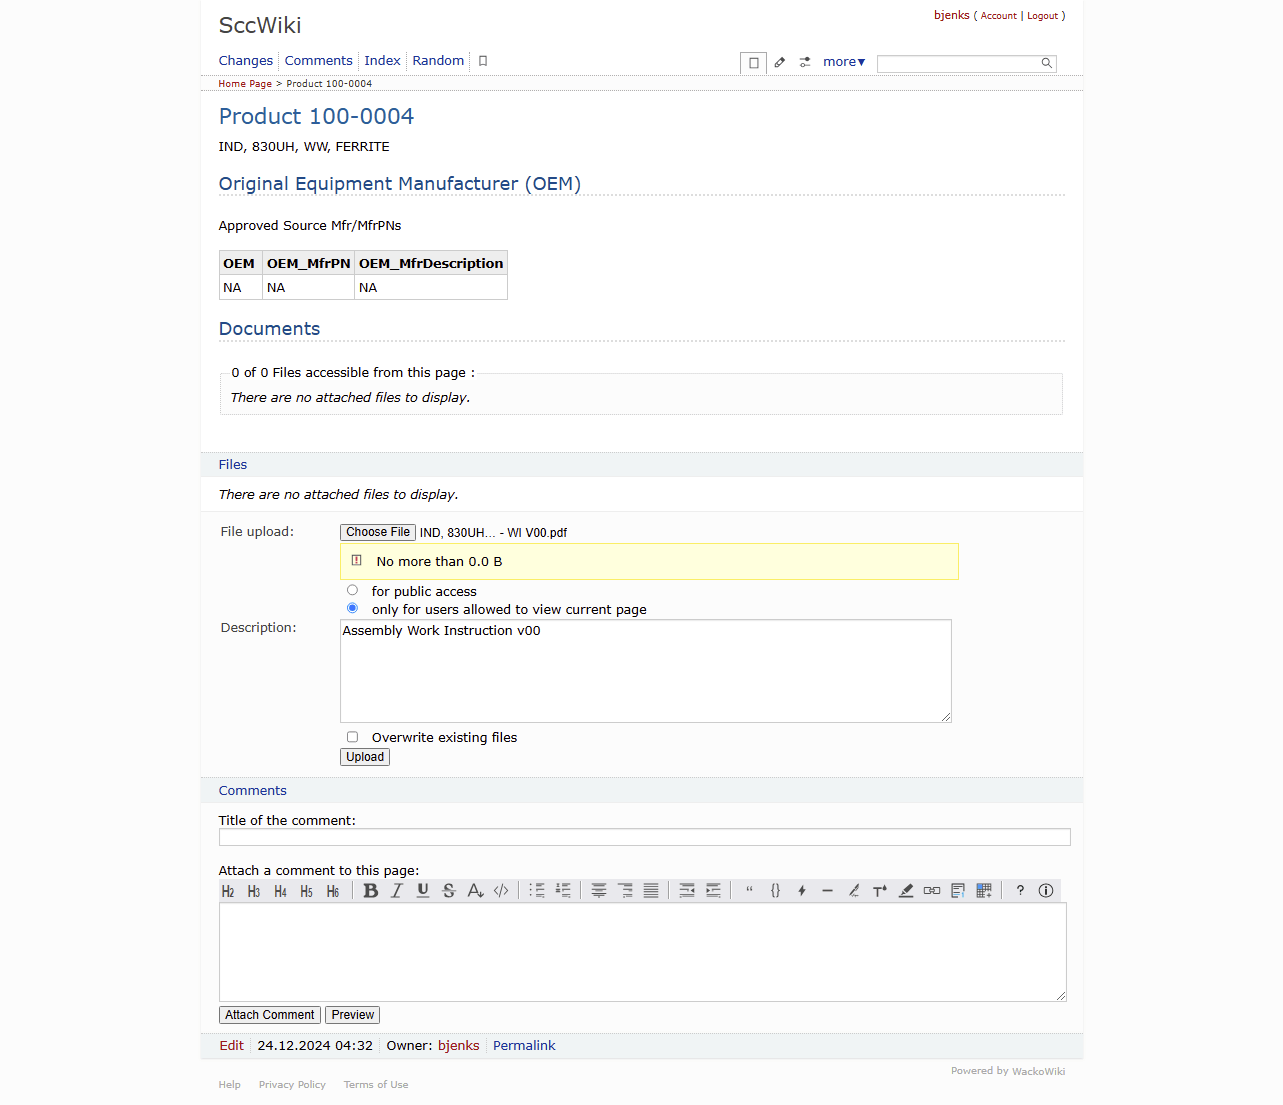Open editor help question mark icon

(1020, 891)
